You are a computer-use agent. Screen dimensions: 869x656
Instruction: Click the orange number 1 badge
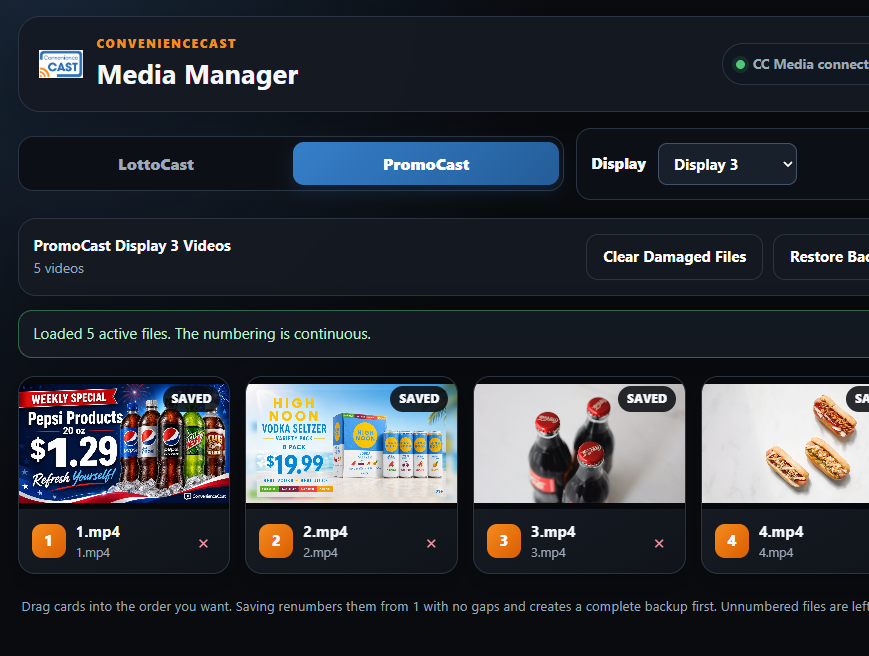coord(49,541)
